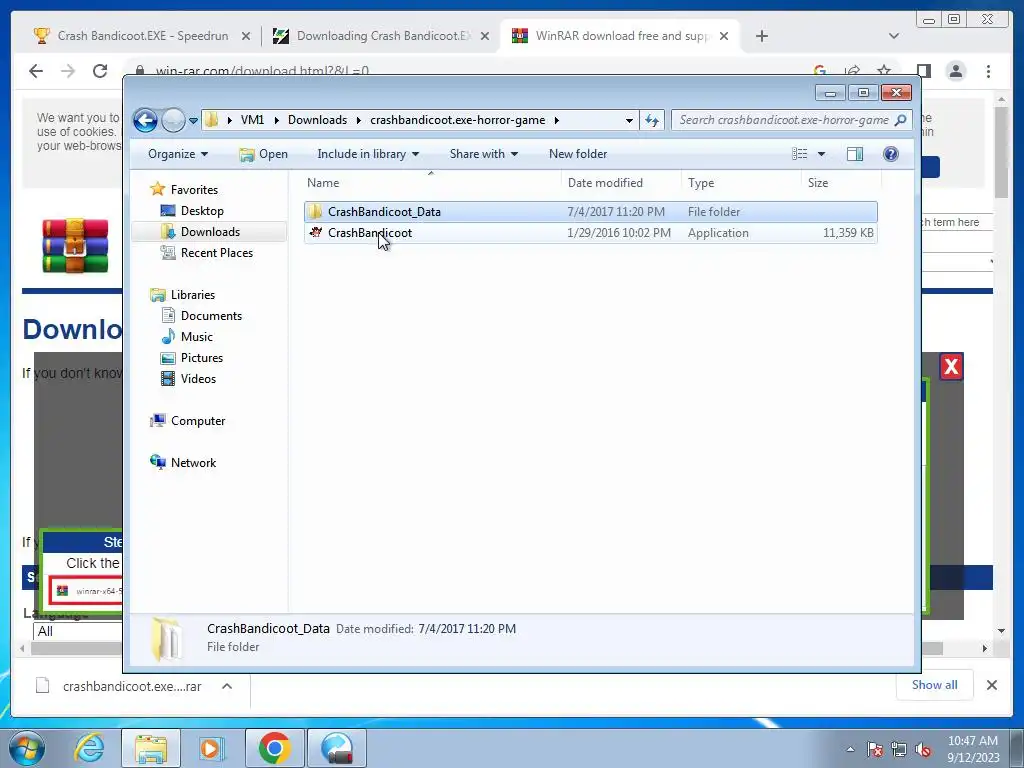The height and width of the screenshot is (768, 1024).
Task: Click the network icon in the system tray
Action: click(x=899, y=749)
